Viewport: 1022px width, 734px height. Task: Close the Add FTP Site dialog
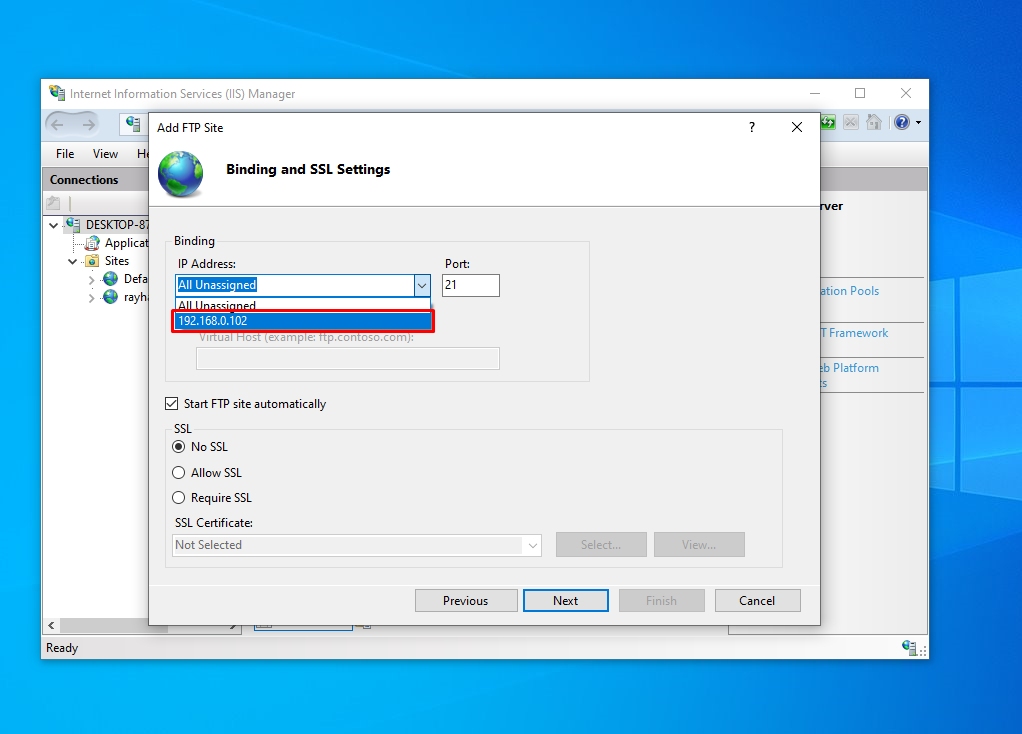pyautogui.click(x=796, y=127)
